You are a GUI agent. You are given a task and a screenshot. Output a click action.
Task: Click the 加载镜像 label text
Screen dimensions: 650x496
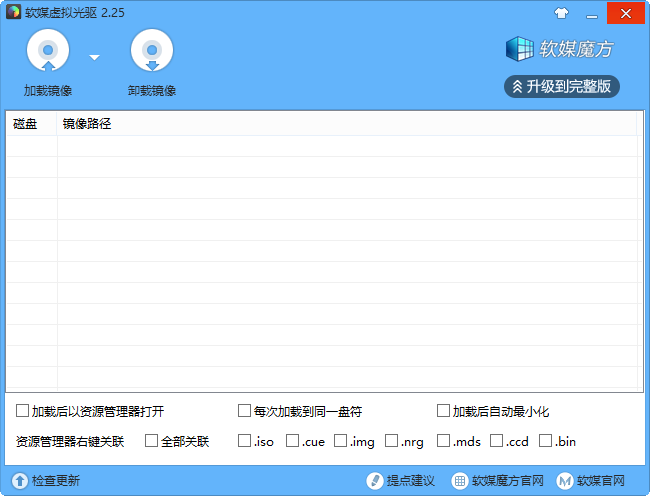[48, 90]
